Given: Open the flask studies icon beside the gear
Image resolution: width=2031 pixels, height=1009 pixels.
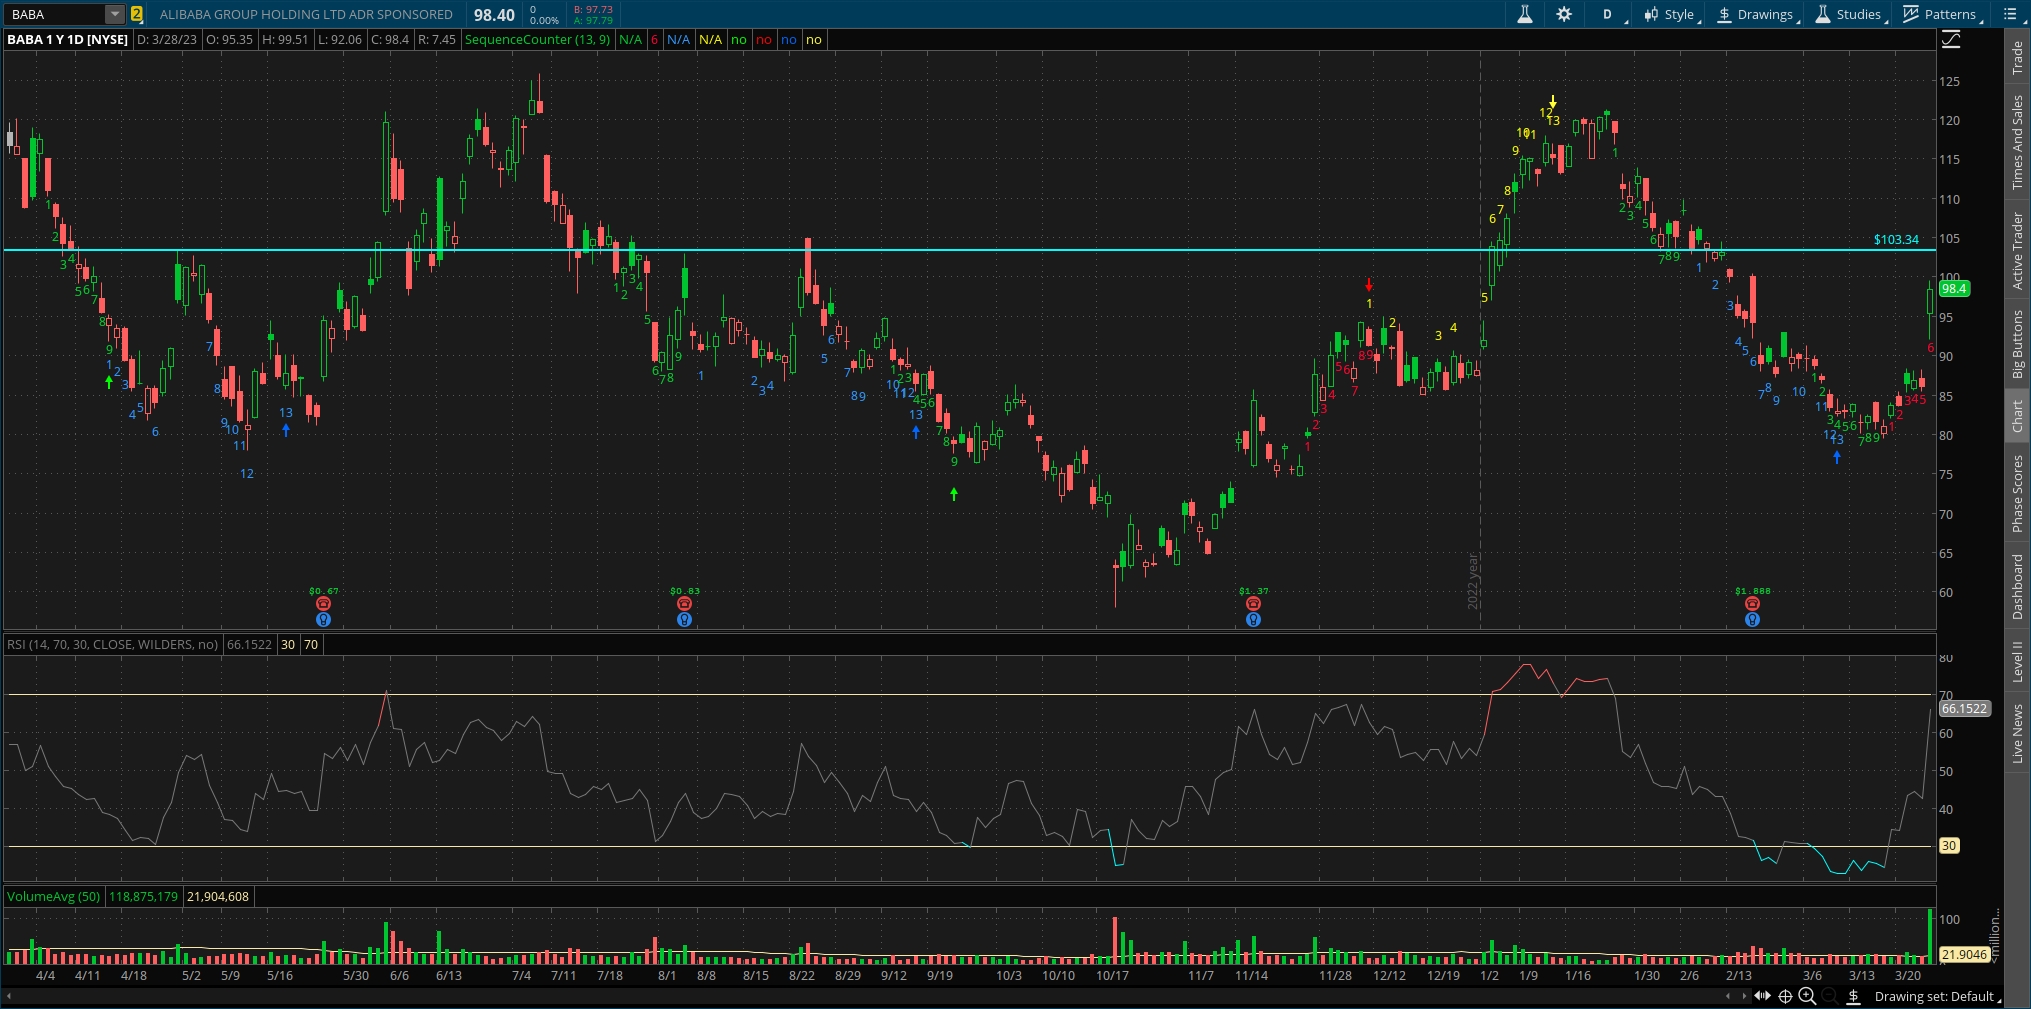Looking at the screenshot, I should pos(1525,14).
